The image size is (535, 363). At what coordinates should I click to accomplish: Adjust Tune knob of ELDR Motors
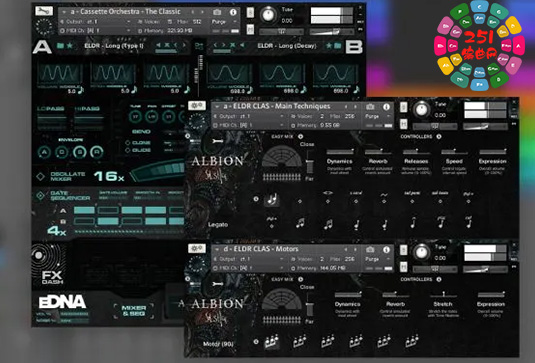tap(422, 252)
